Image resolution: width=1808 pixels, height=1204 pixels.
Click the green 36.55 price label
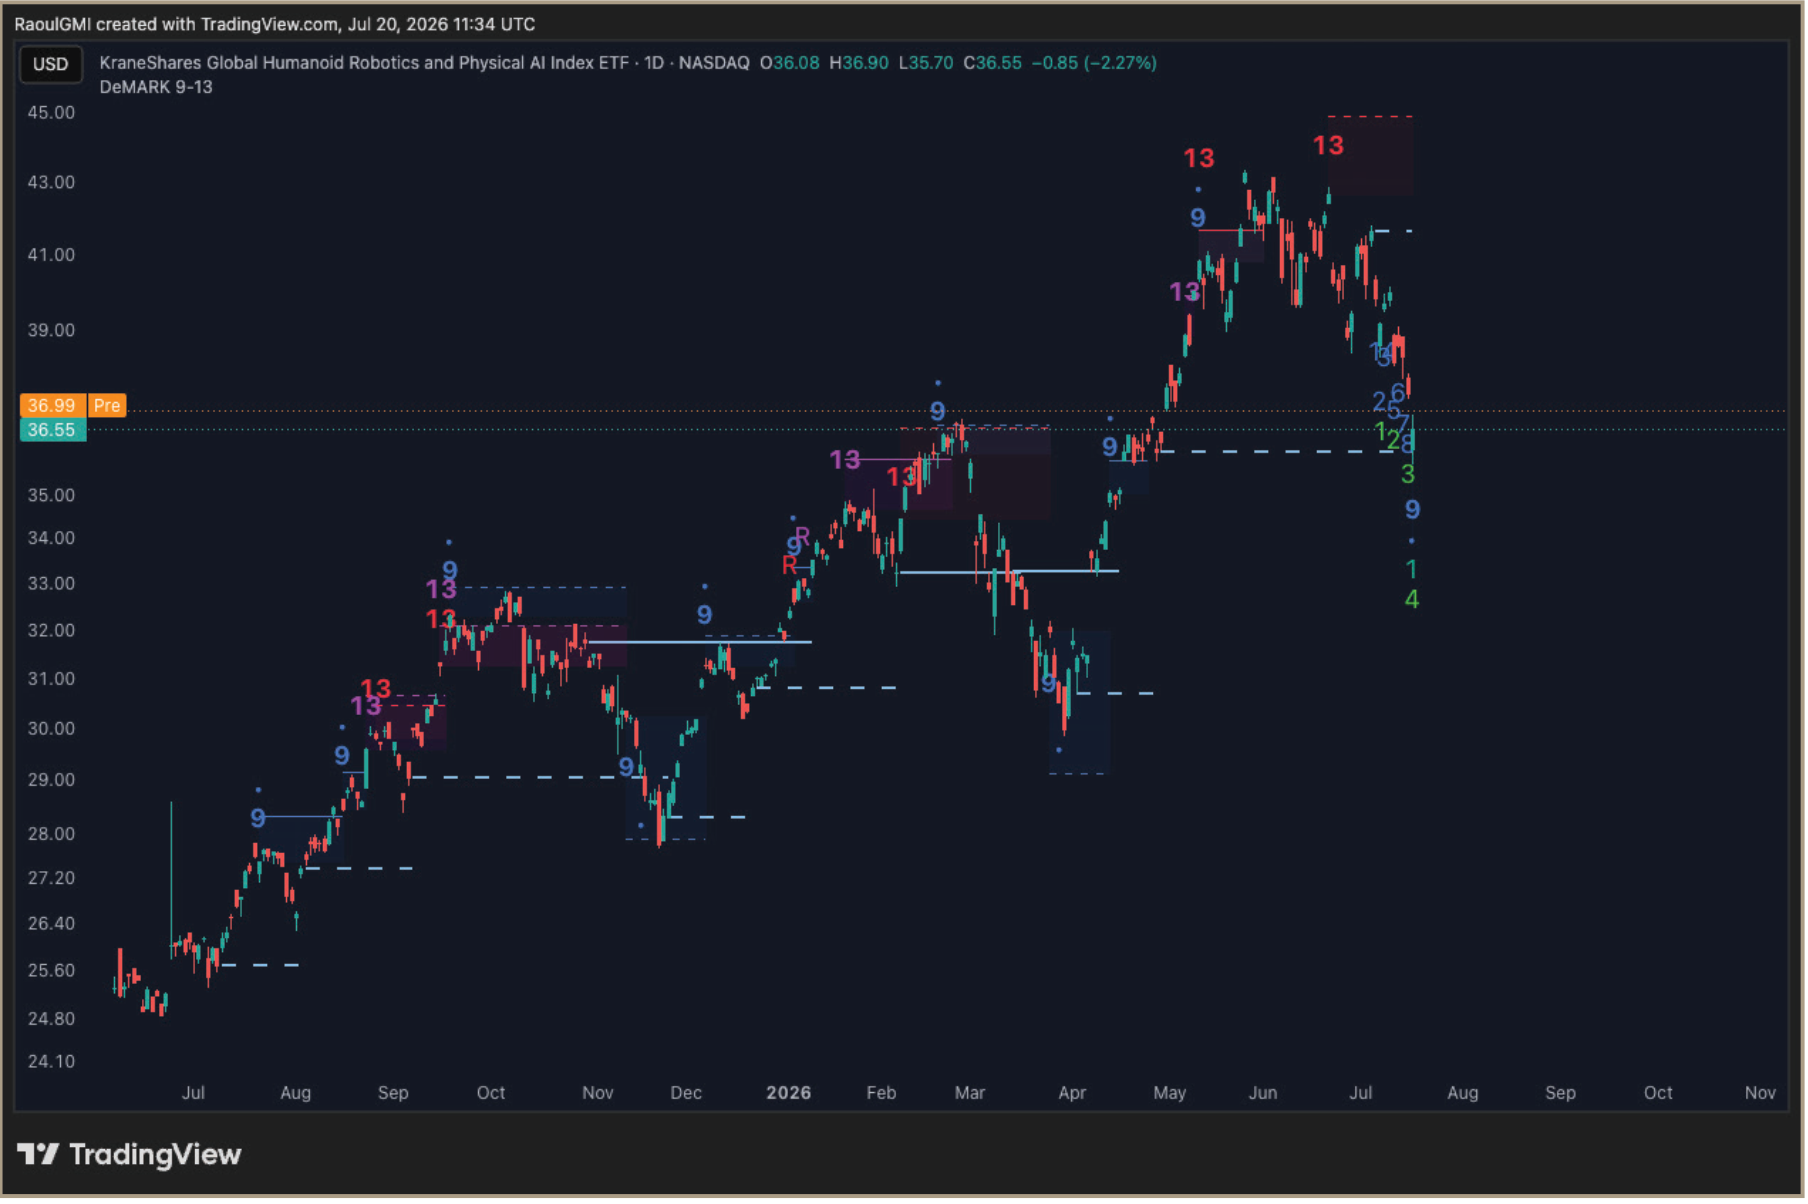pos(52,431)
